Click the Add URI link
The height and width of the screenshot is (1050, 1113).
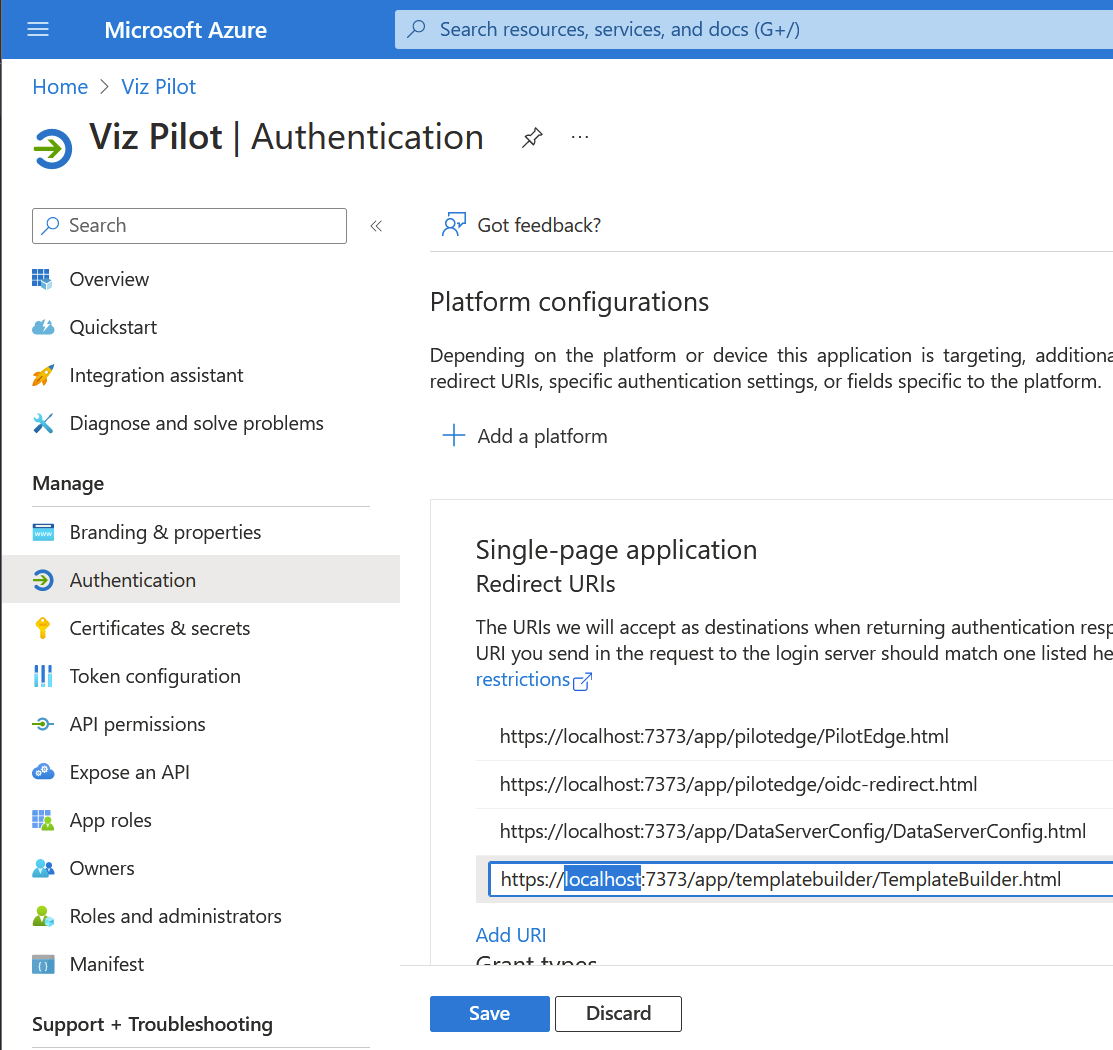point(510,935)
